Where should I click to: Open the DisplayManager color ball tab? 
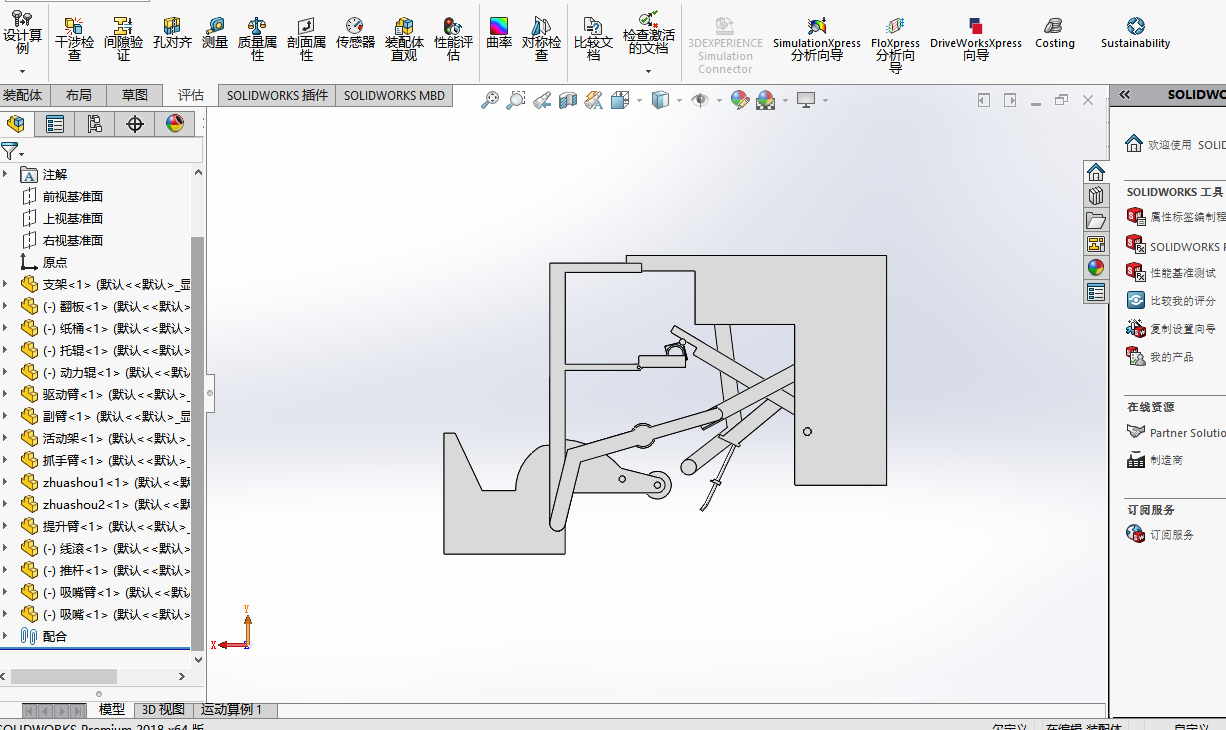[x=175, y=124]
